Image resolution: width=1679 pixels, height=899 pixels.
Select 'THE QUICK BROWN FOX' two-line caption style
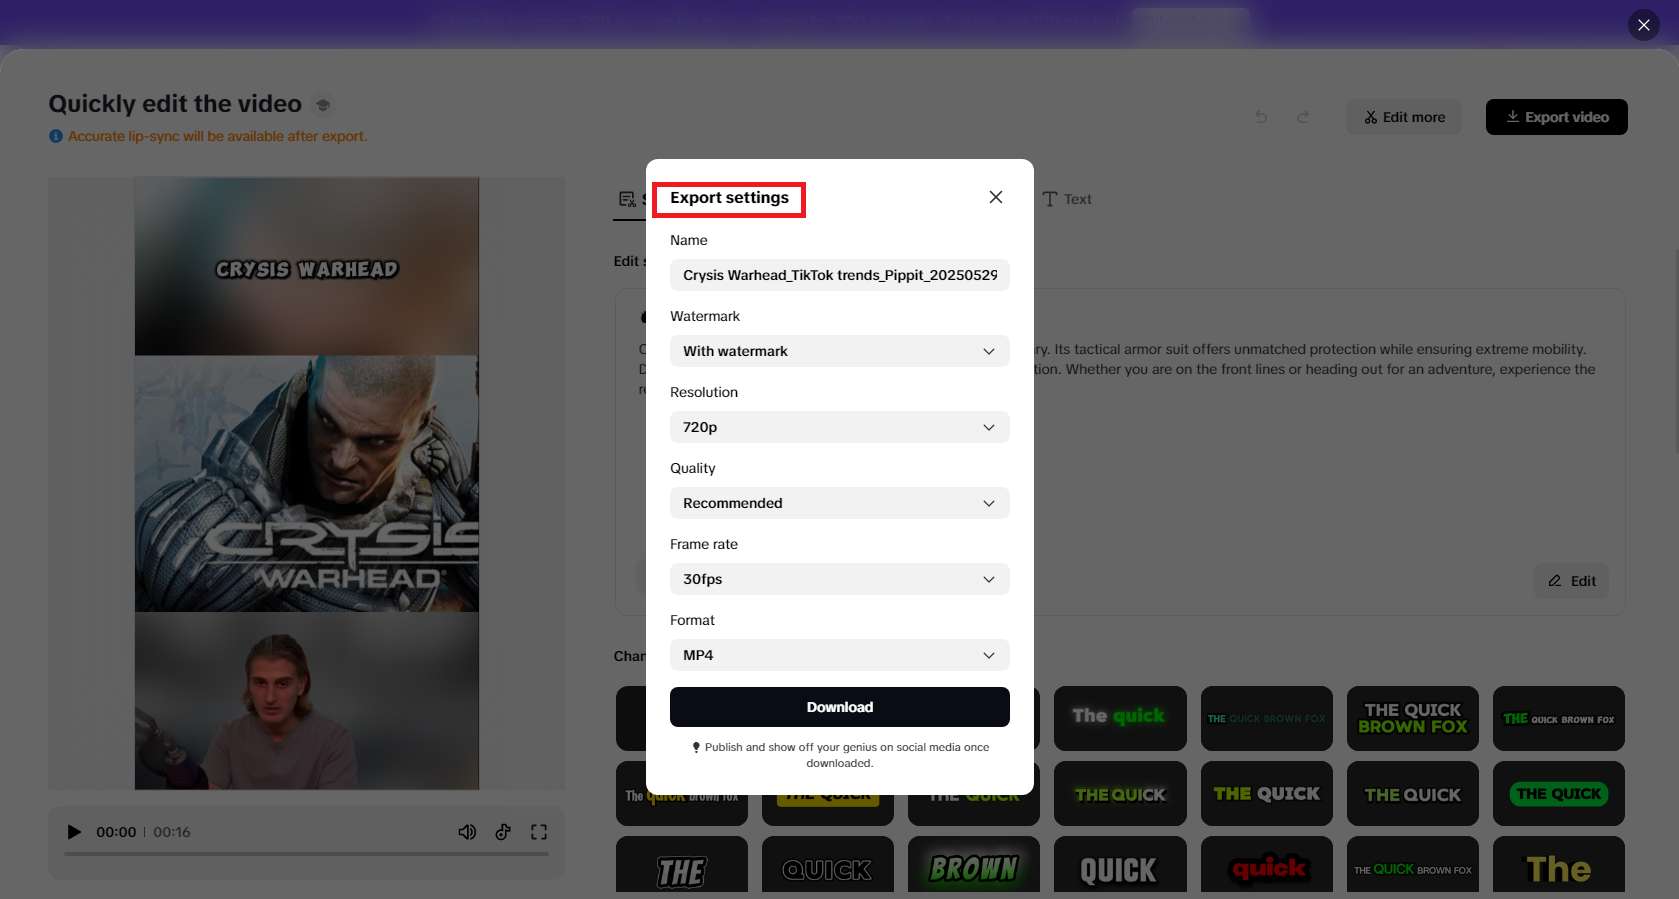coord(1412,718)
